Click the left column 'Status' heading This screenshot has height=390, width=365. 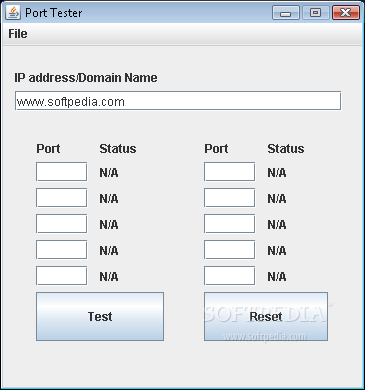pyautogui.click(x=118, y=149)
